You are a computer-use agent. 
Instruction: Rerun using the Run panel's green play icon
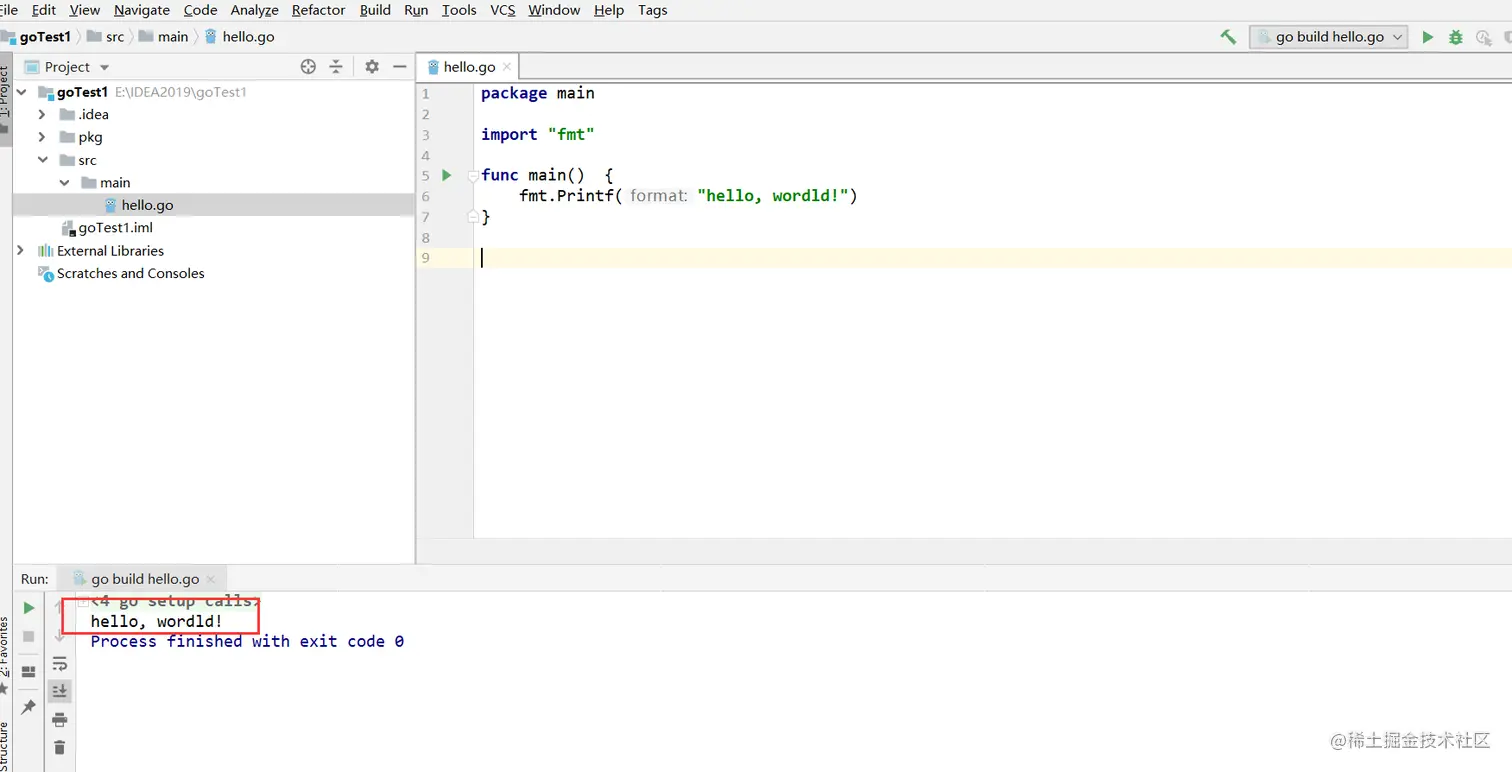point(28,608)
